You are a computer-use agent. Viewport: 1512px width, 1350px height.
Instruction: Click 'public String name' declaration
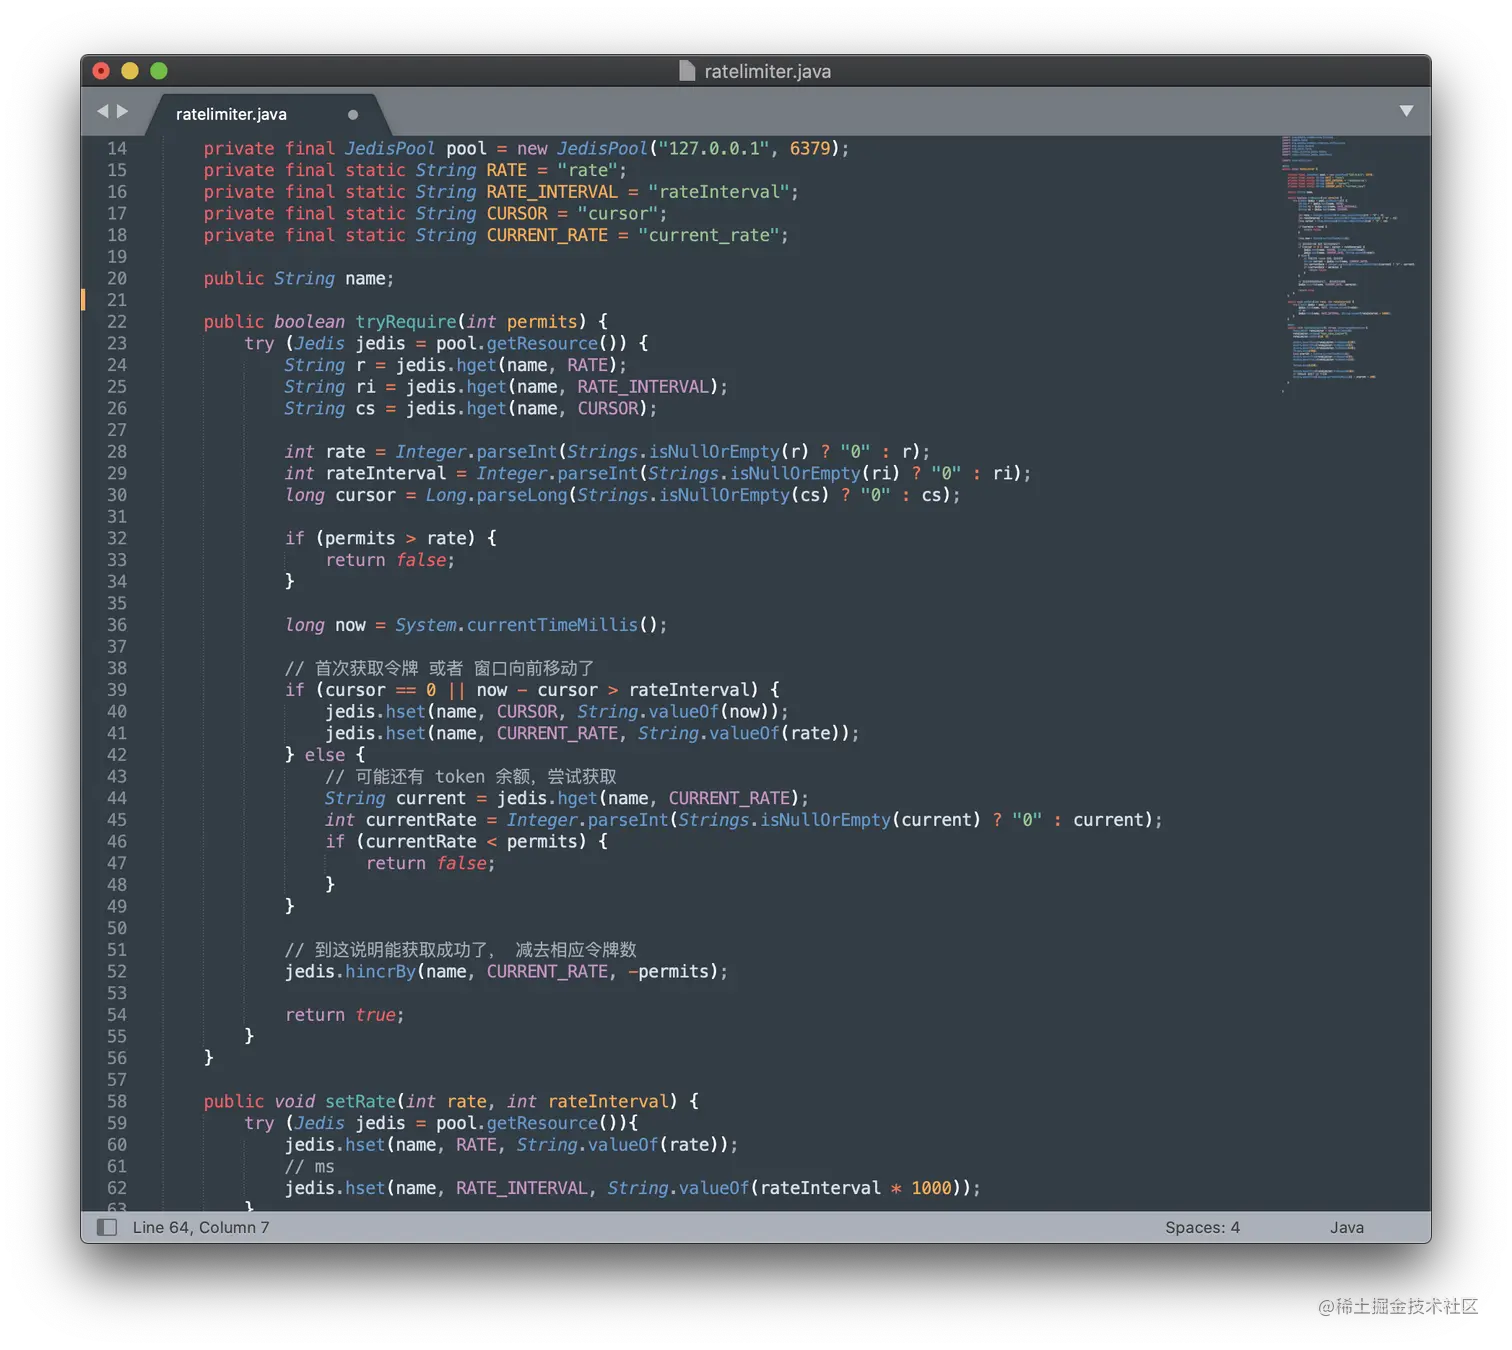298,279
